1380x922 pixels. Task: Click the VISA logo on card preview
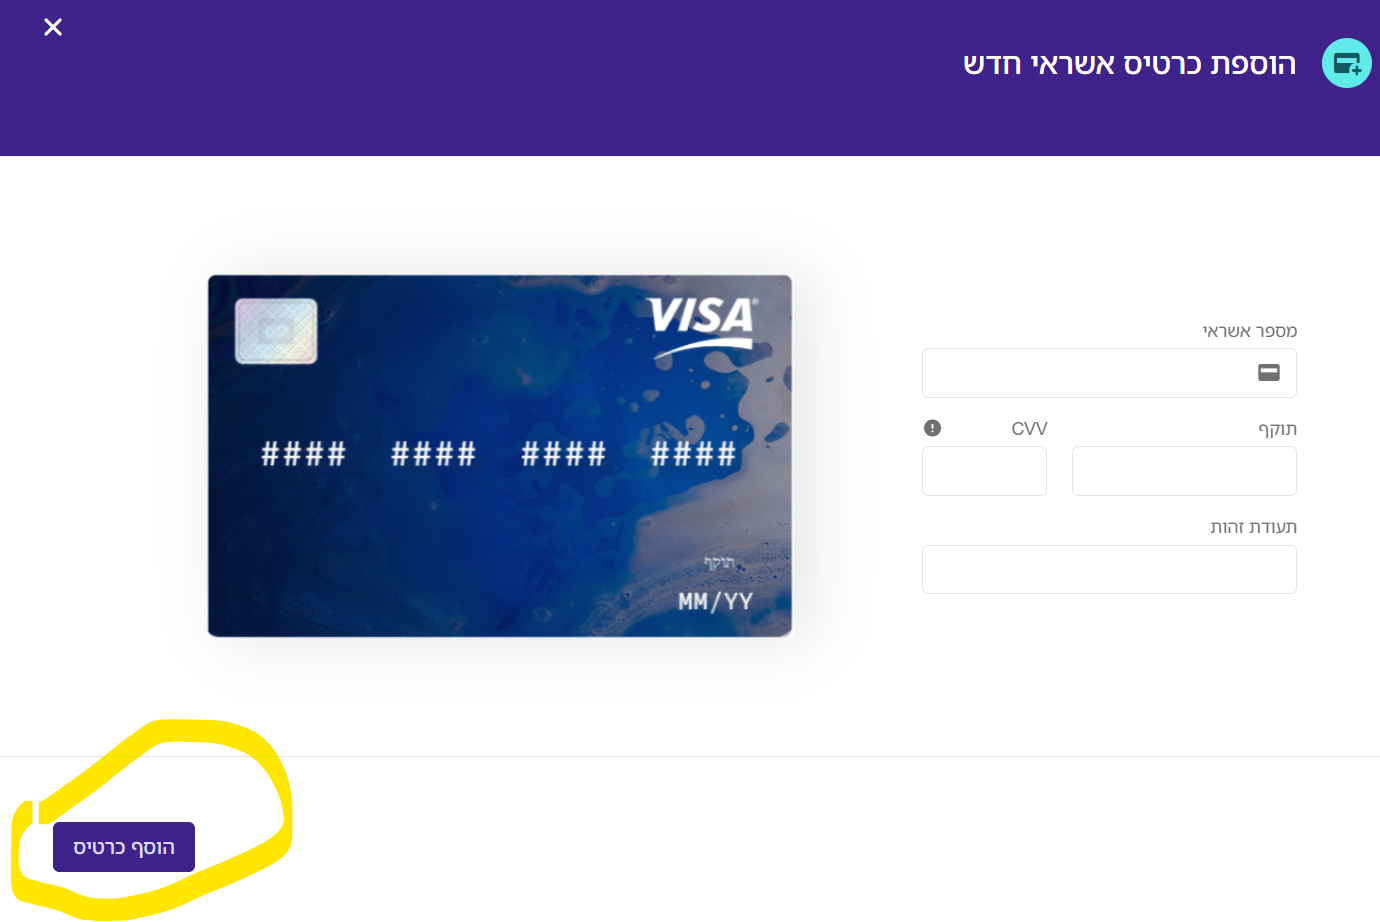[x=703, y=327]
